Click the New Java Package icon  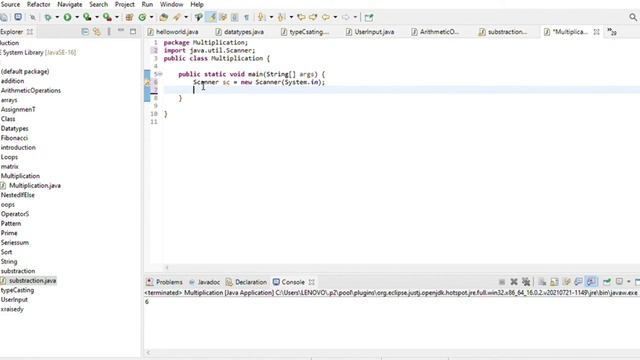[129, 17]
